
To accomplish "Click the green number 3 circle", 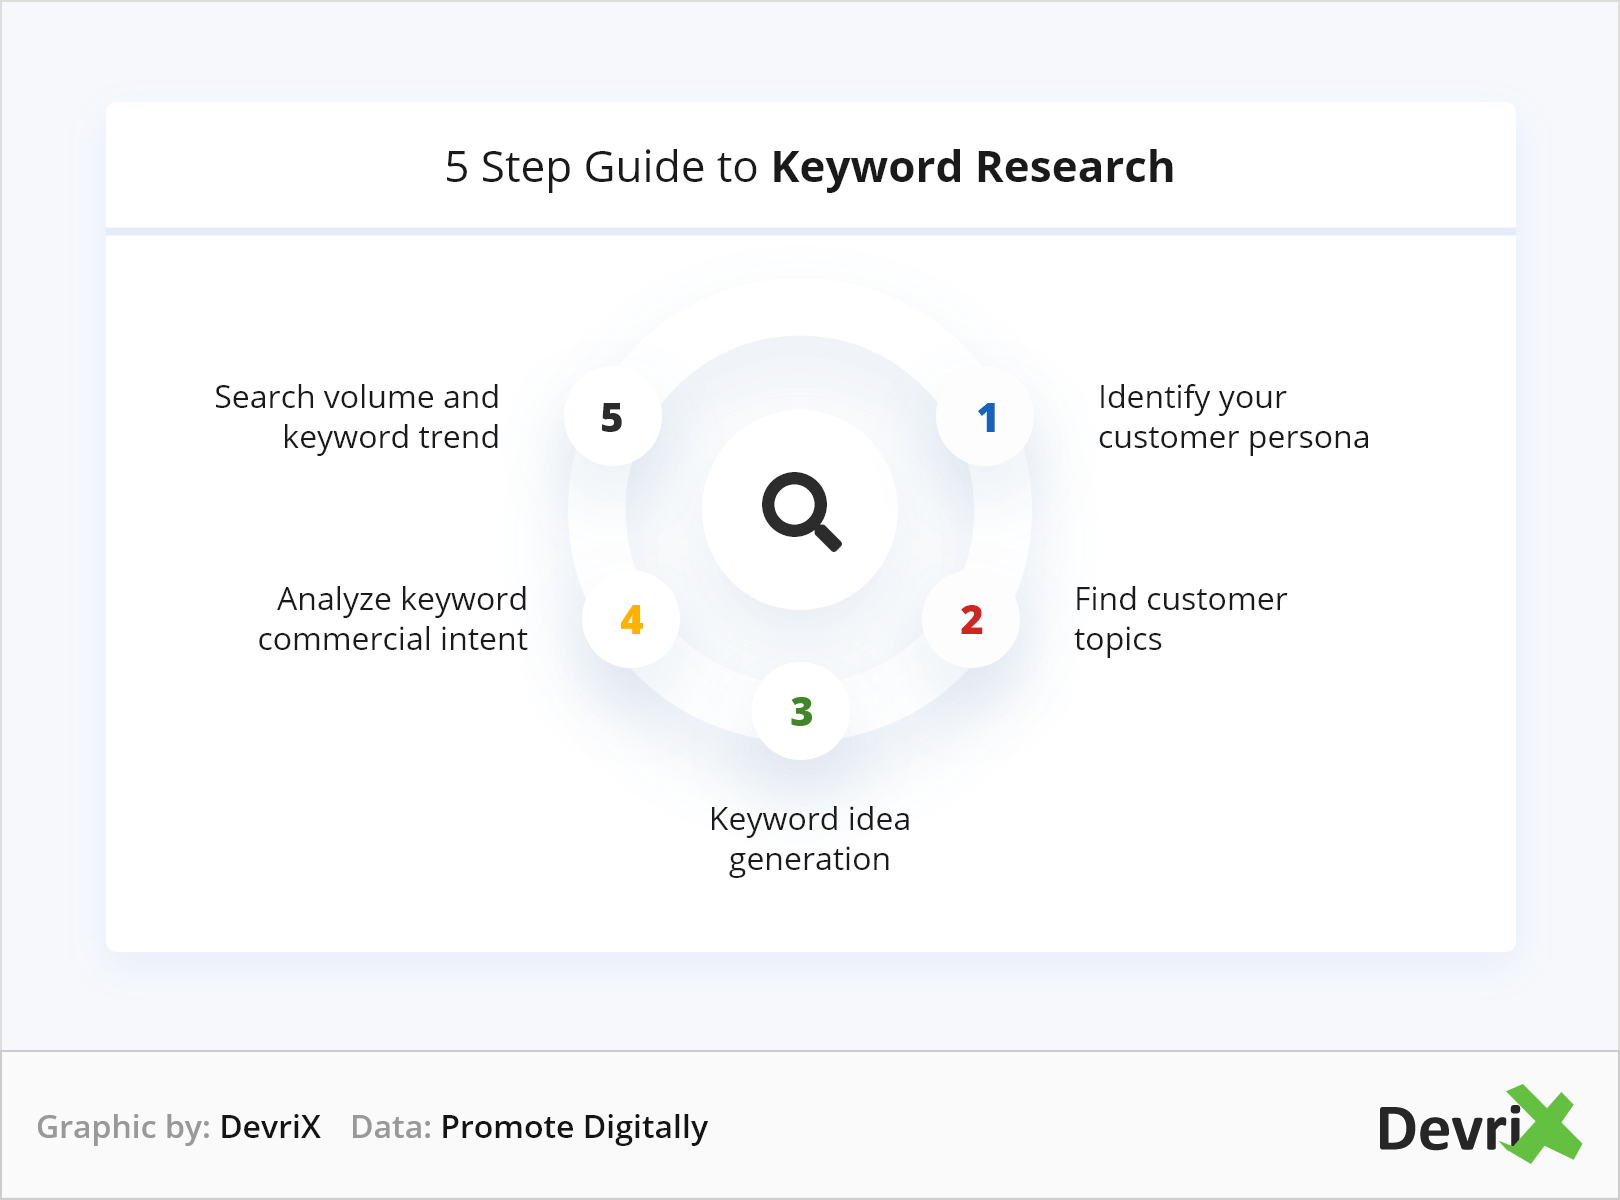I will pos(801,711).
